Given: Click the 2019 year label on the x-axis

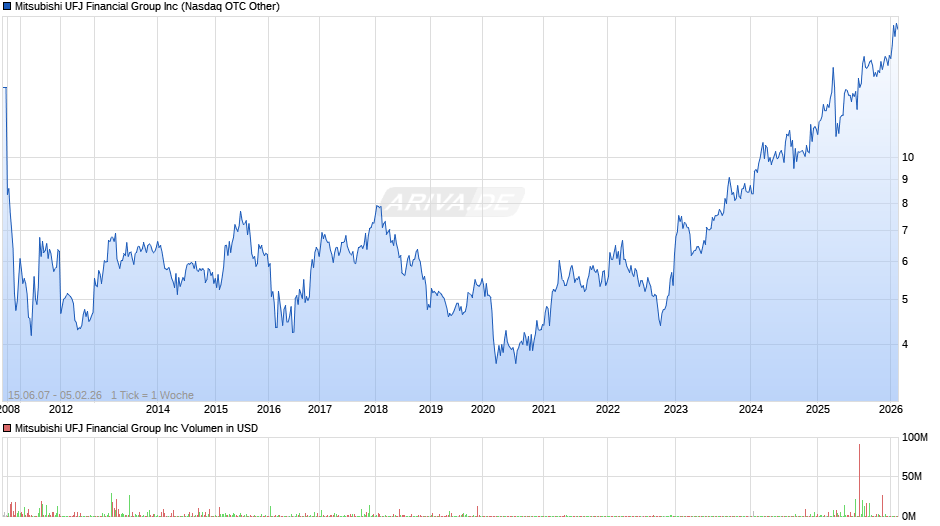Looking at the screenshot, I should click(430, 409).
